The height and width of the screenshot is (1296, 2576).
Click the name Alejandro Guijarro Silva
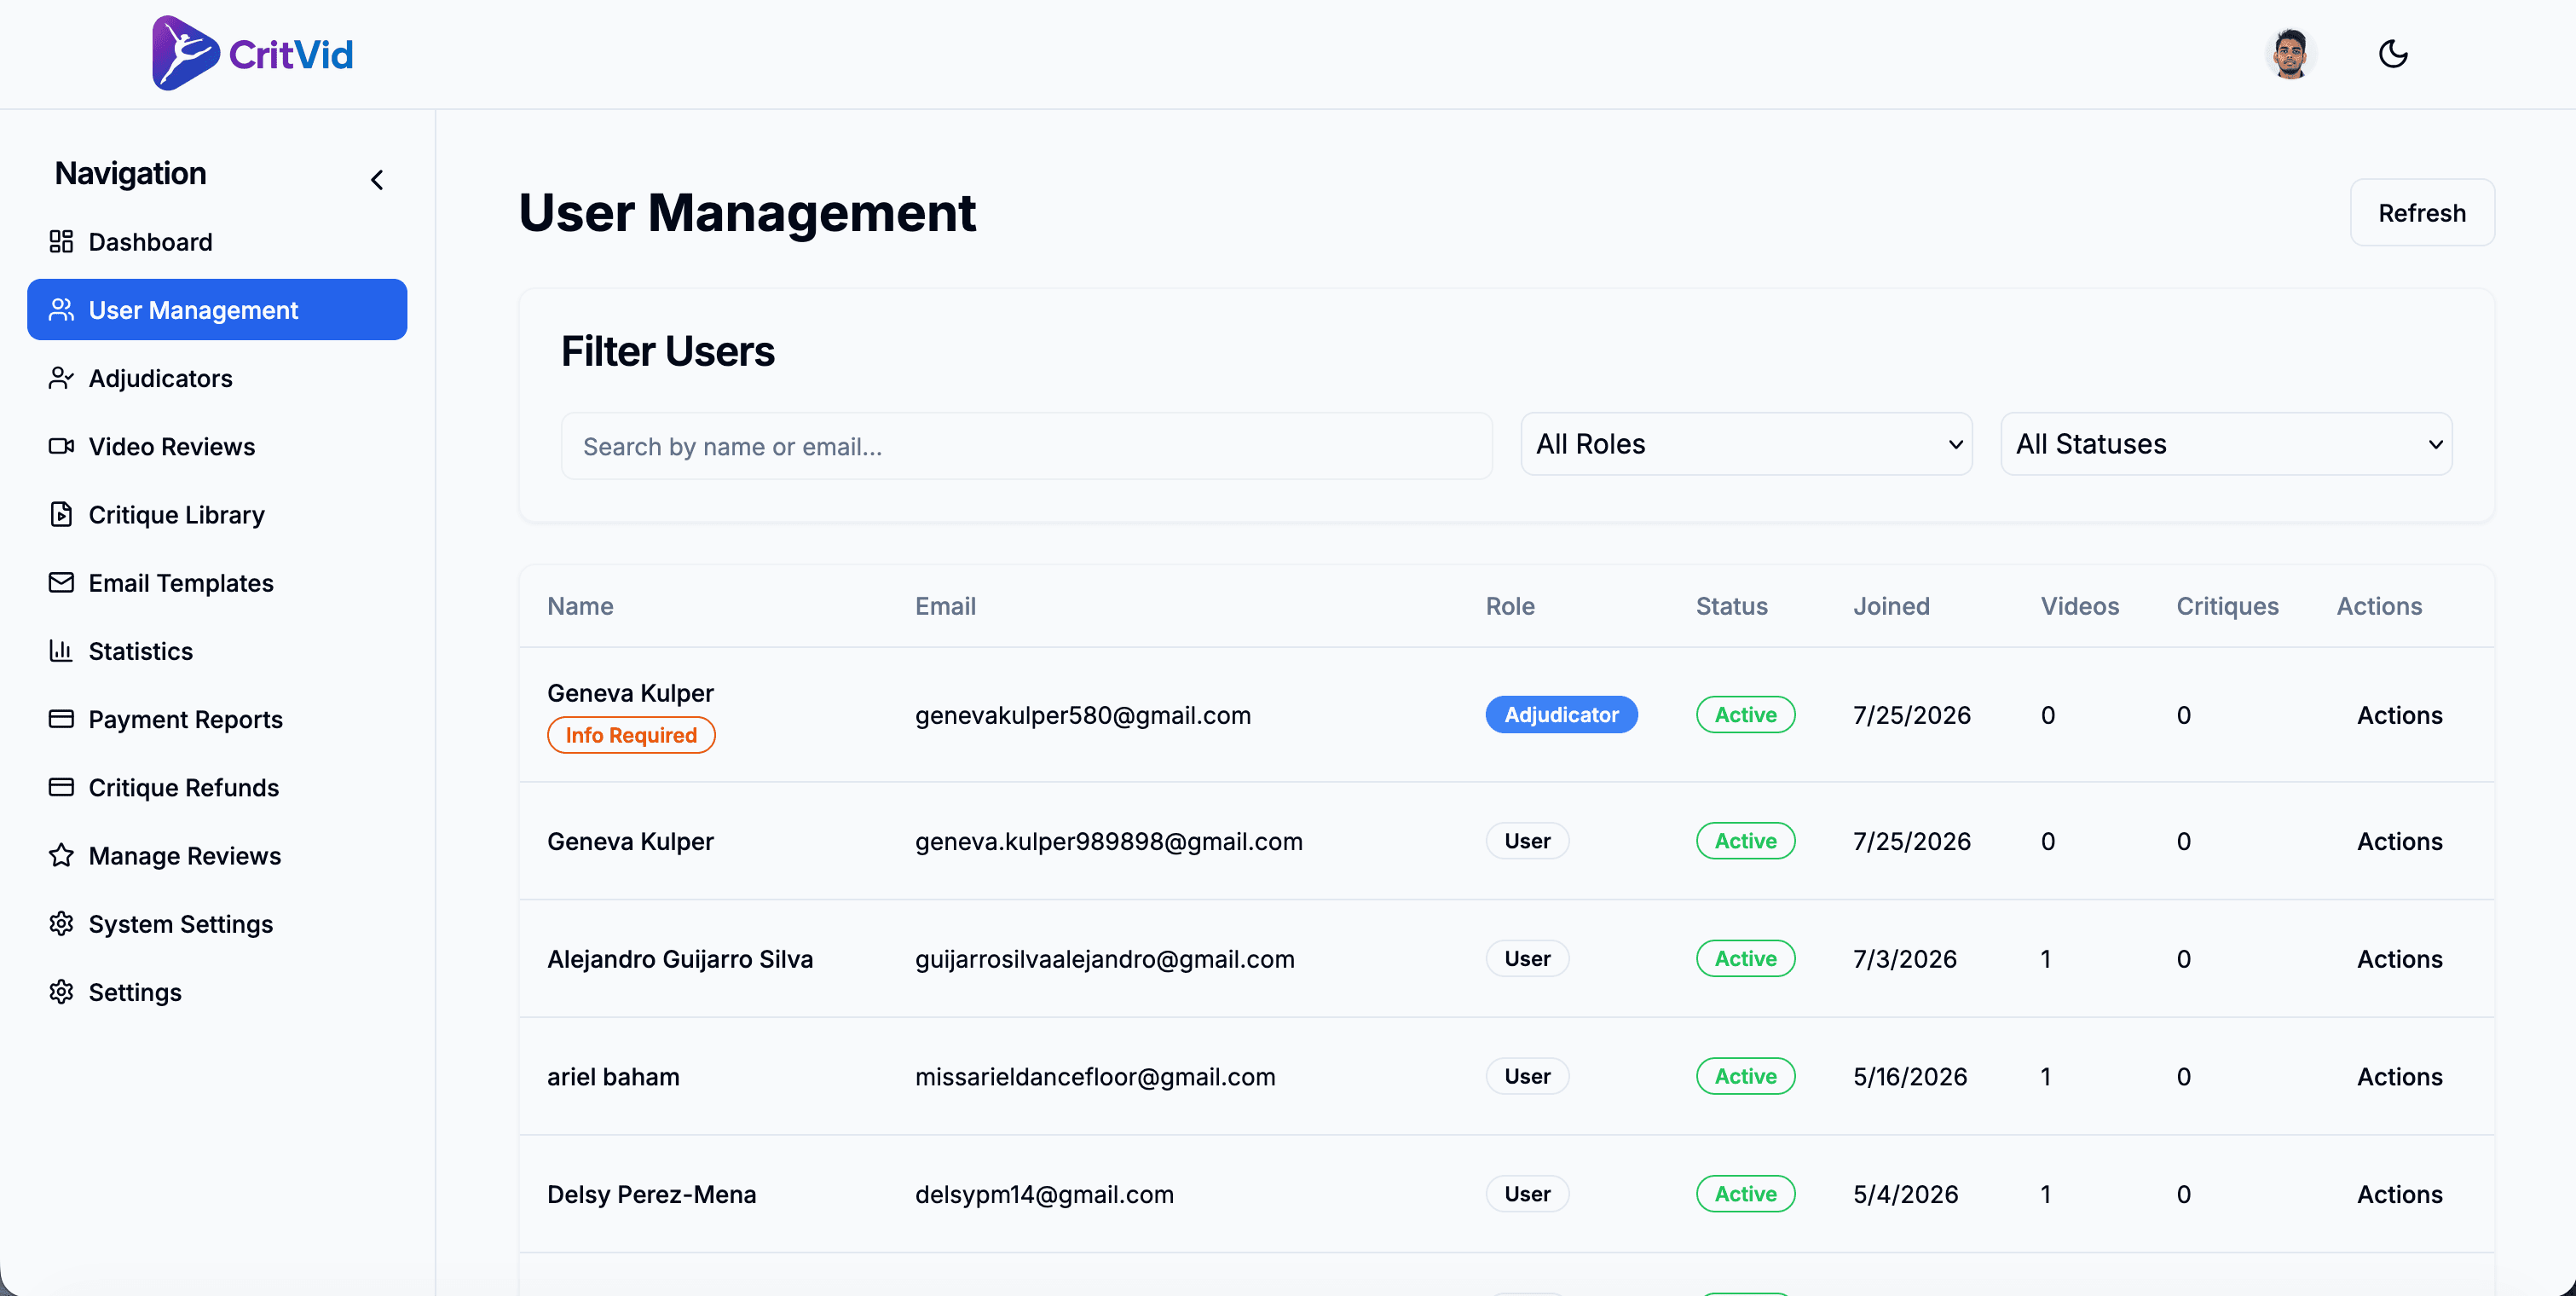[680, 959]
